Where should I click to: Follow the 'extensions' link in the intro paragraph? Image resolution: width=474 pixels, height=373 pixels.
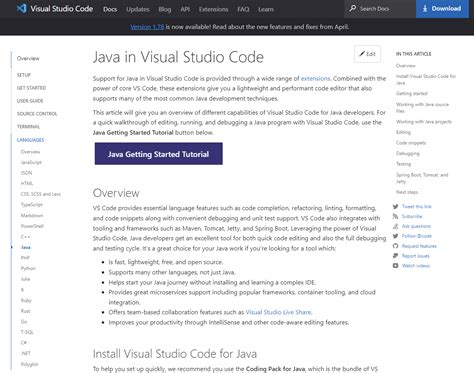[315, 78]
